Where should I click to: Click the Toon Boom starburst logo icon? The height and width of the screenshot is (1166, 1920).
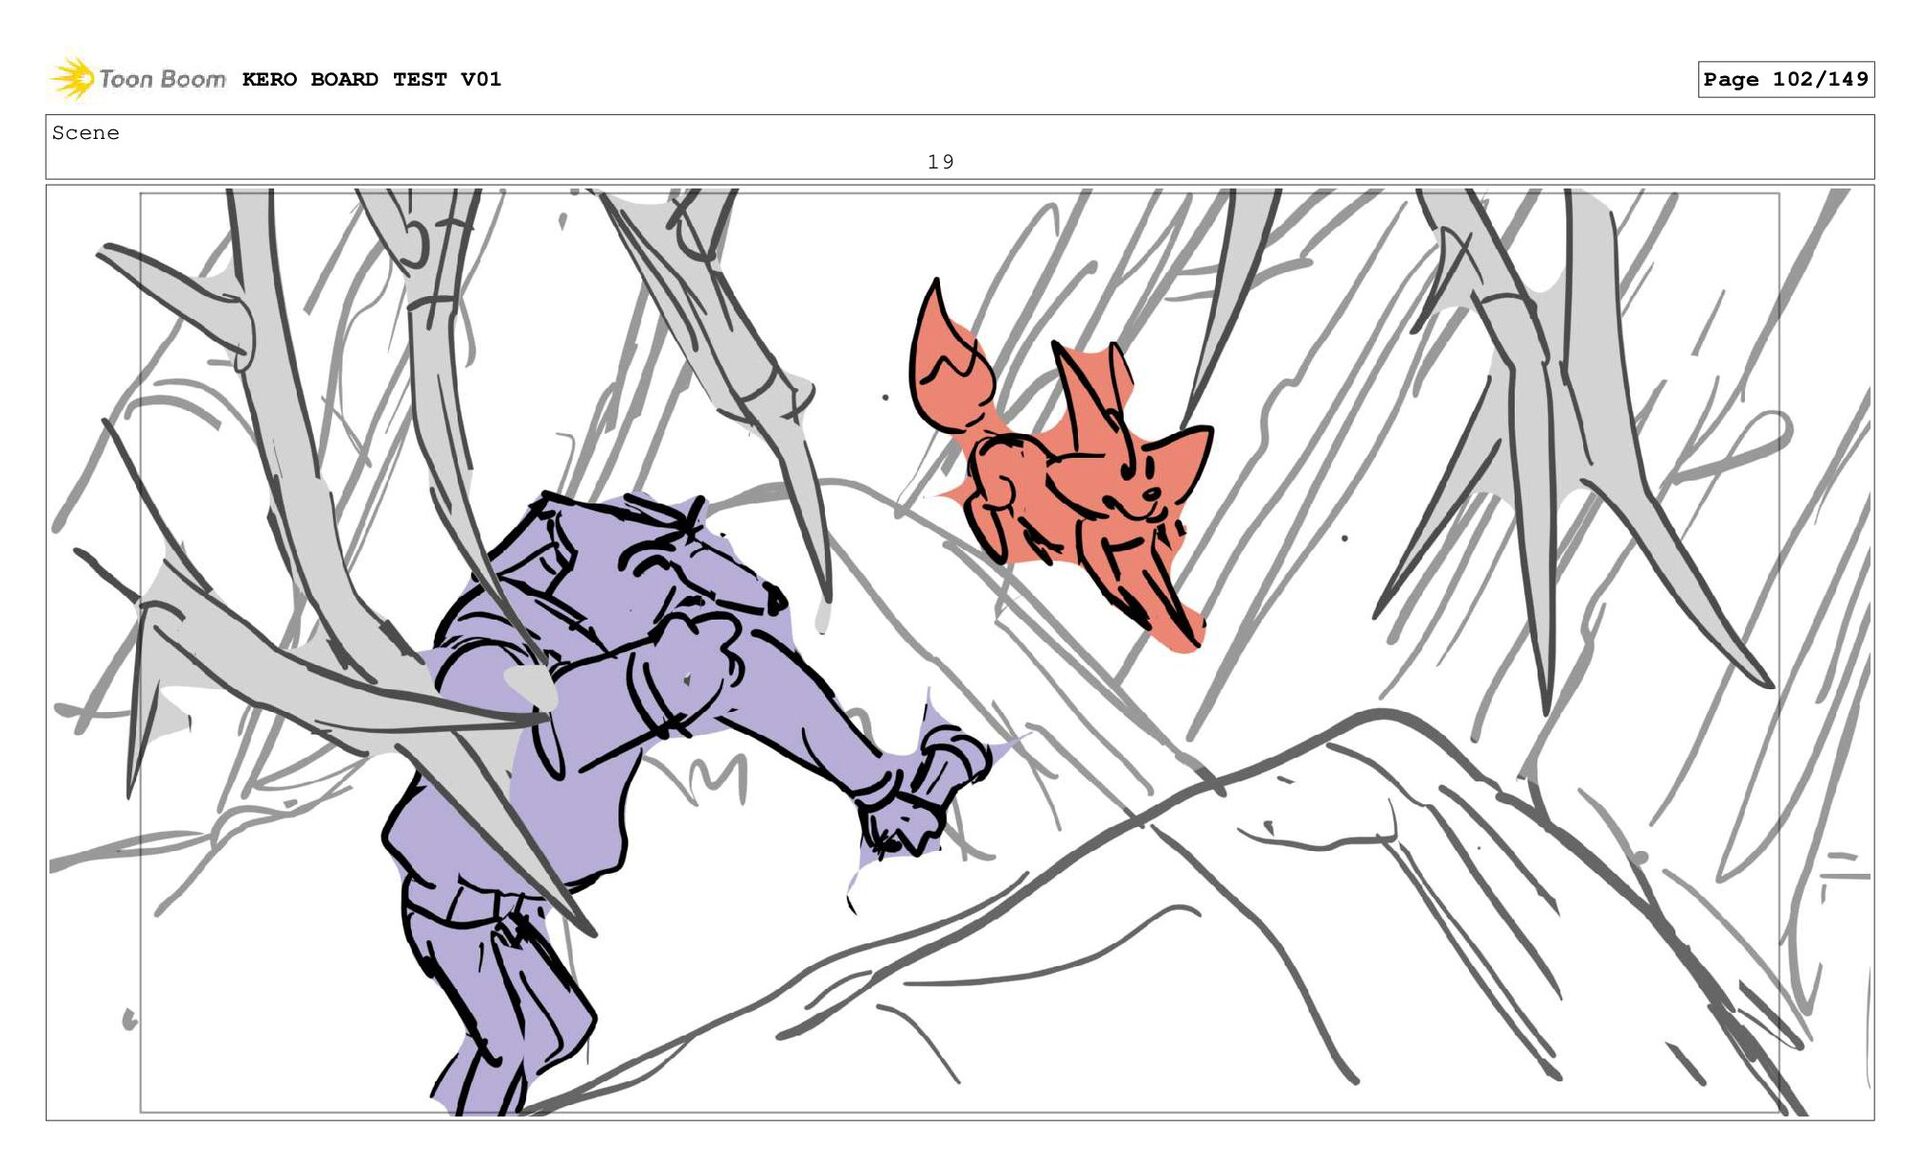tap(72, 78)
